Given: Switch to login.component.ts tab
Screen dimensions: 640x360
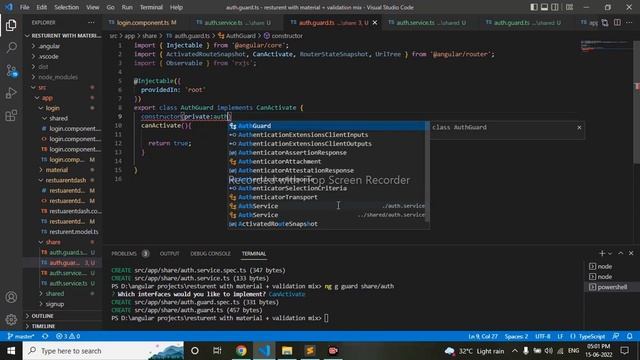Looking at the screenshot, I should coord(142,22).
